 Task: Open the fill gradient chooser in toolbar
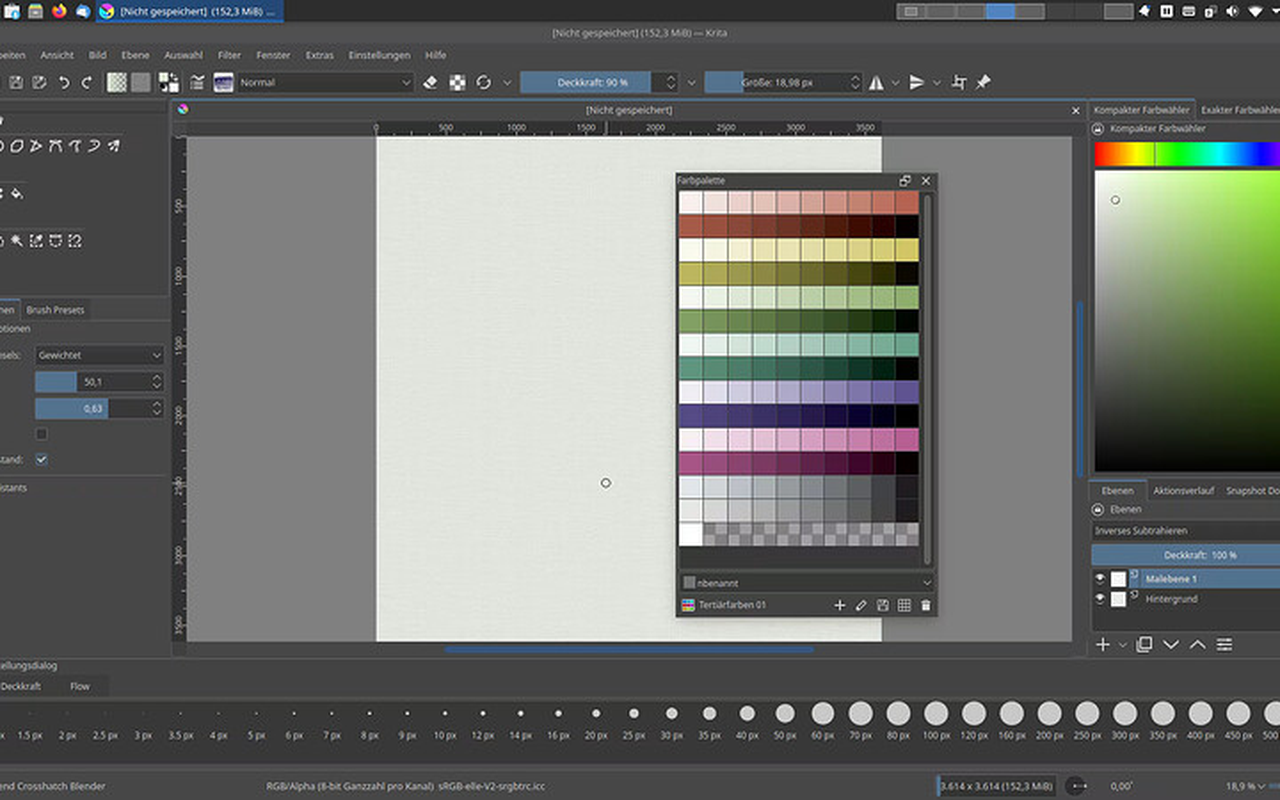click(117, 83)
